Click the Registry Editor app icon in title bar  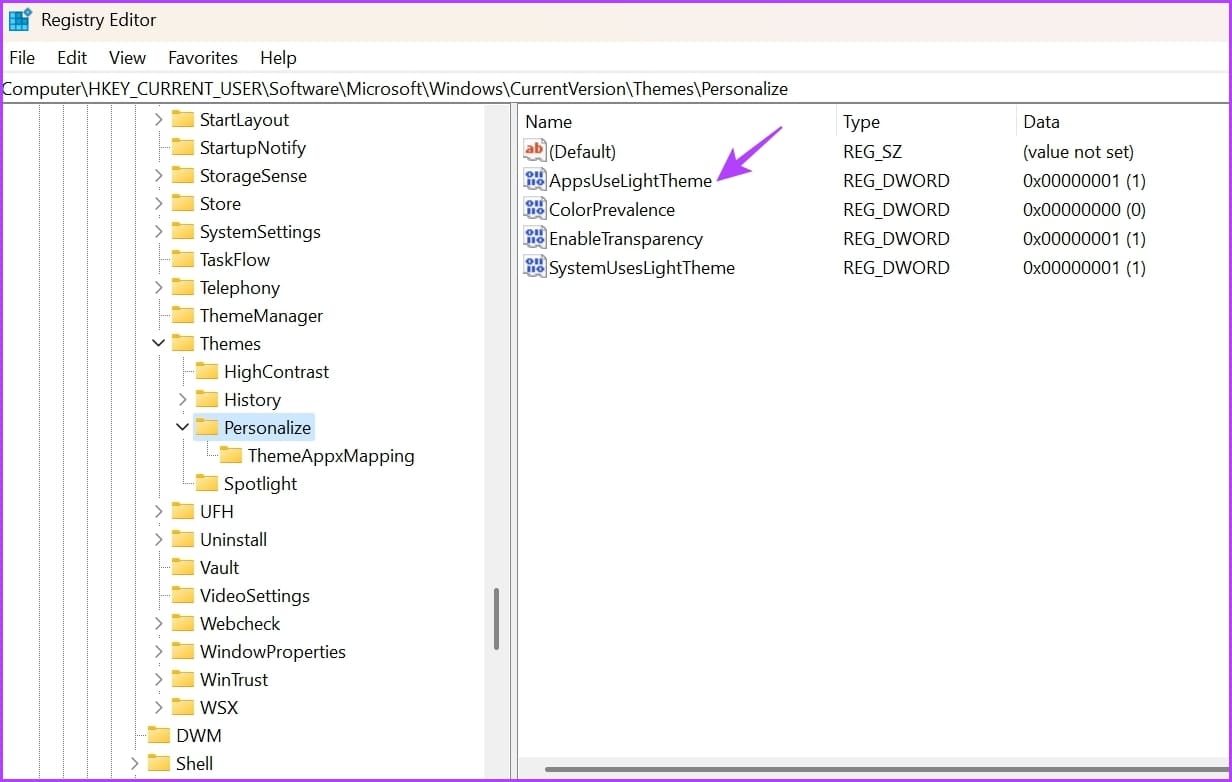coord(20,20)
